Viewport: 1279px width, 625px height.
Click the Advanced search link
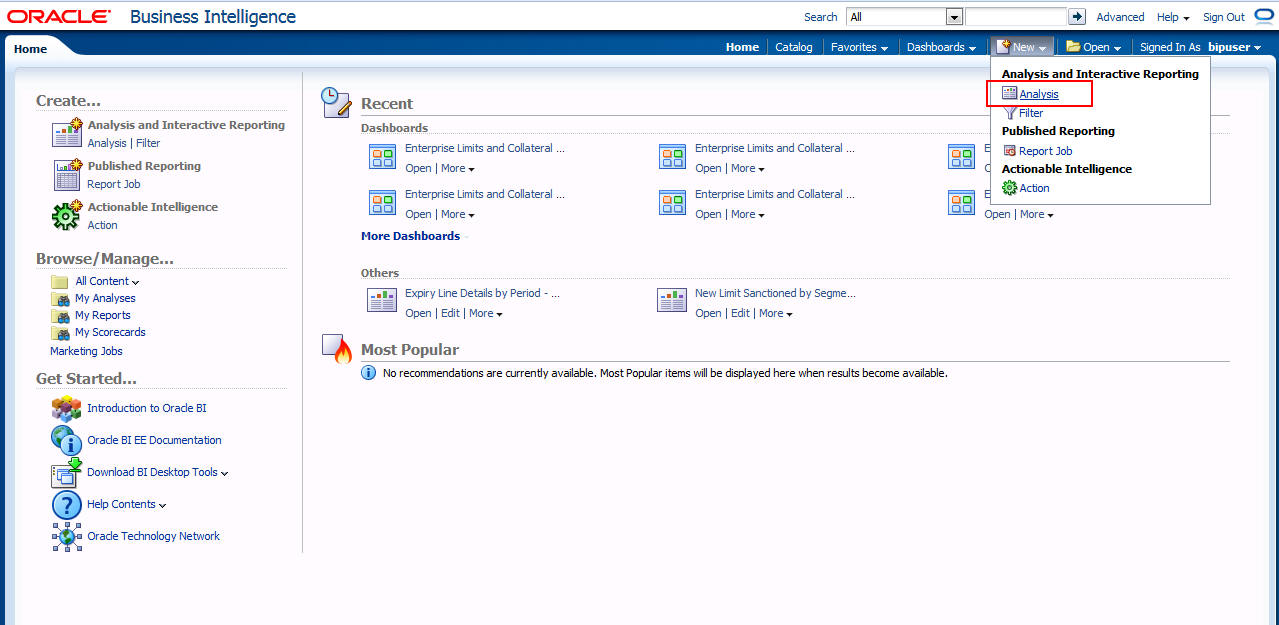click(1120, 17)
